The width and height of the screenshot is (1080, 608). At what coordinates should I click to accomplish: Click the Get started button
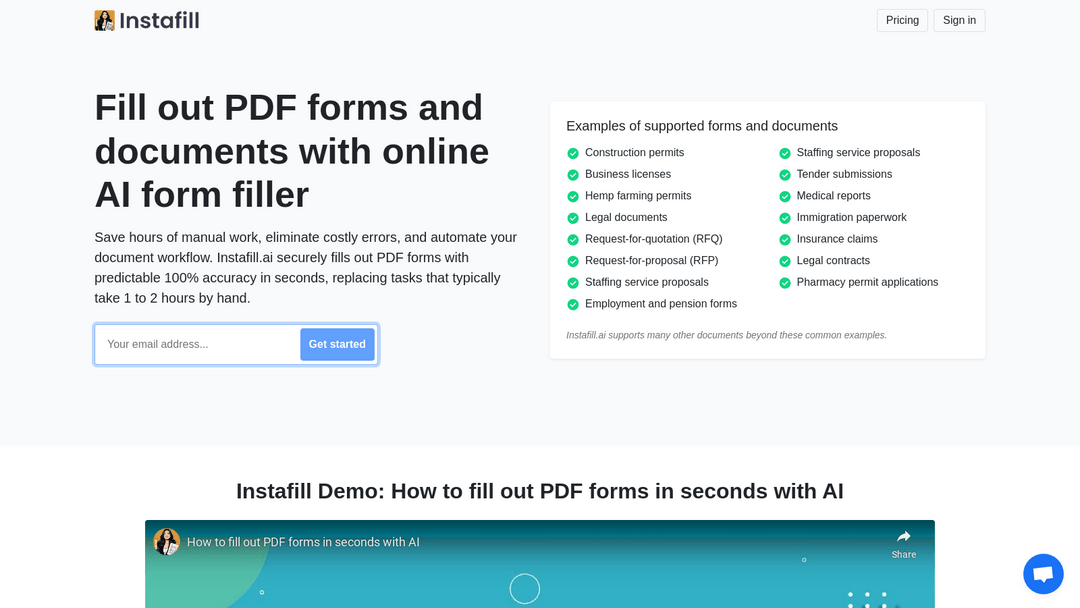(337, 344)
